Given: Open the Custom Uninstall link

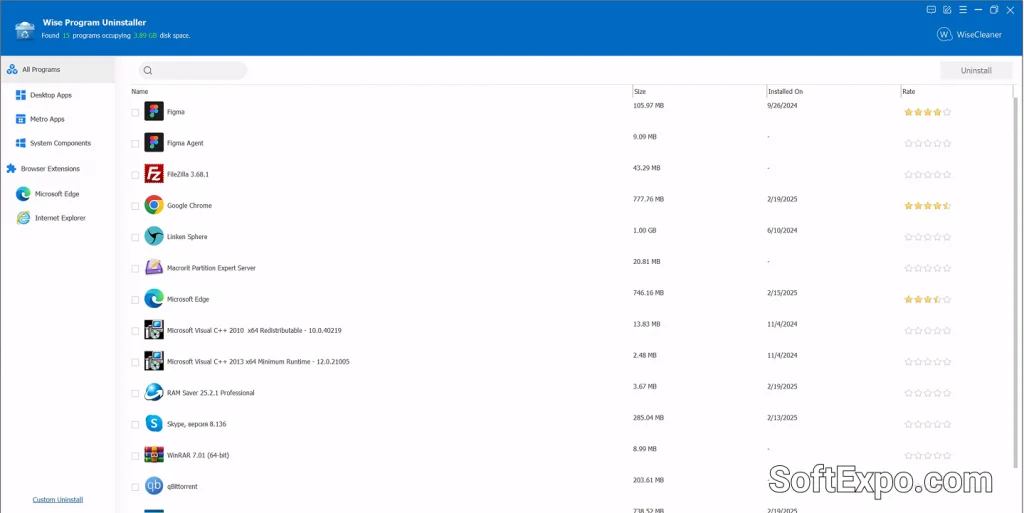Looking at the screenshot, I should (58, 500).
